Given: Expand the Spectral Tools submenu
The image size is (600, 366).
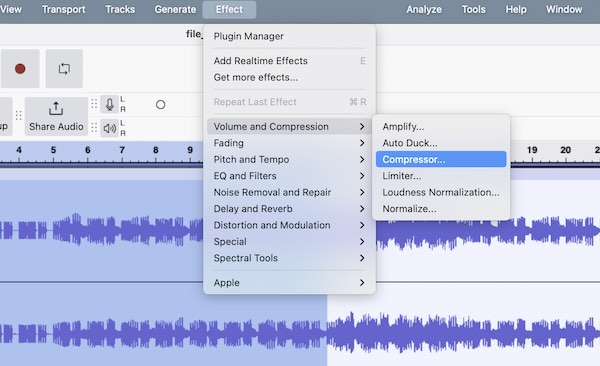Looking at the screenshot, I should tap(289, 258).
